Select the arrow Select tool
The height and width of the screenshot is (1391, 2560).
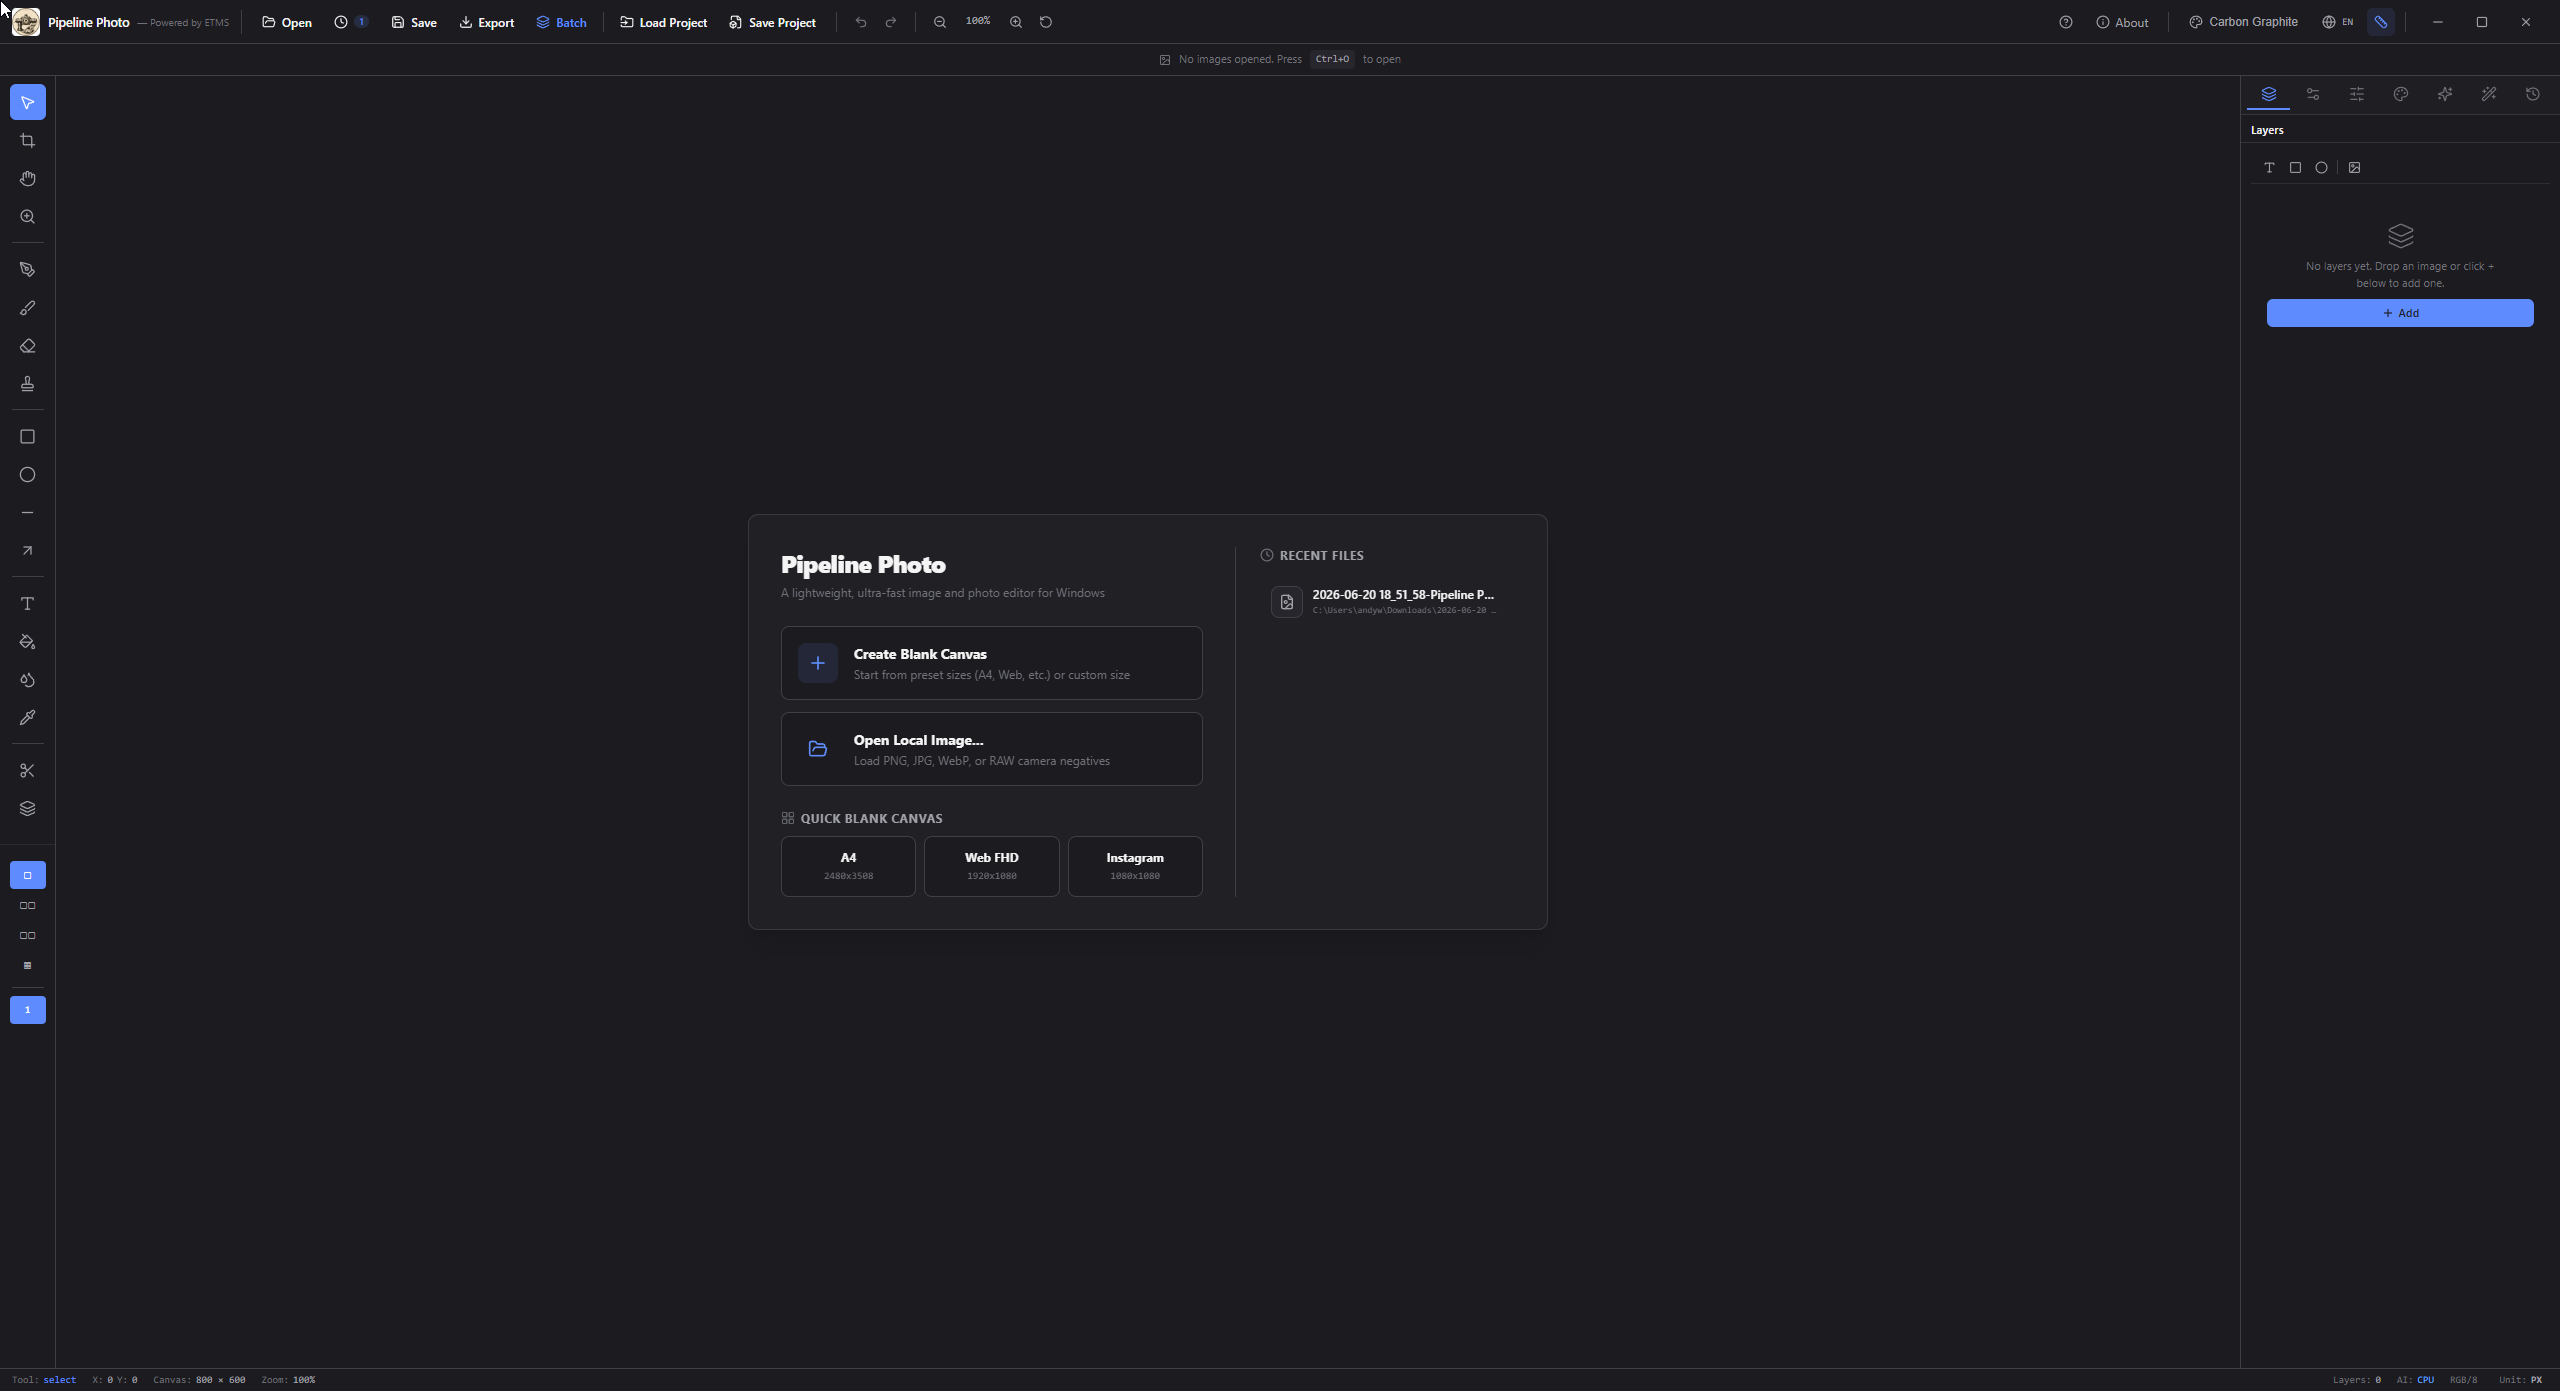27,102
